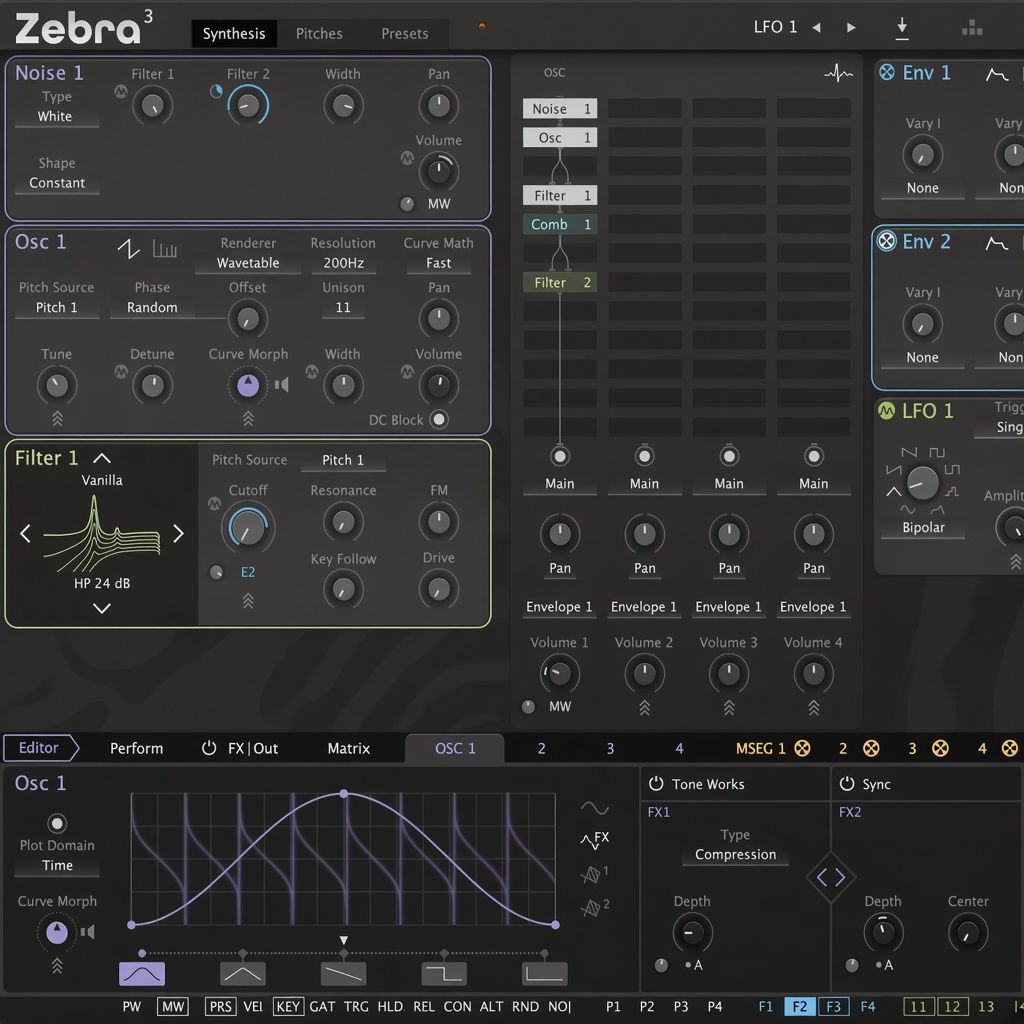Select the triangle curve shape thumbnail
Viewport: 1024px width, 1024px height.
243,974
